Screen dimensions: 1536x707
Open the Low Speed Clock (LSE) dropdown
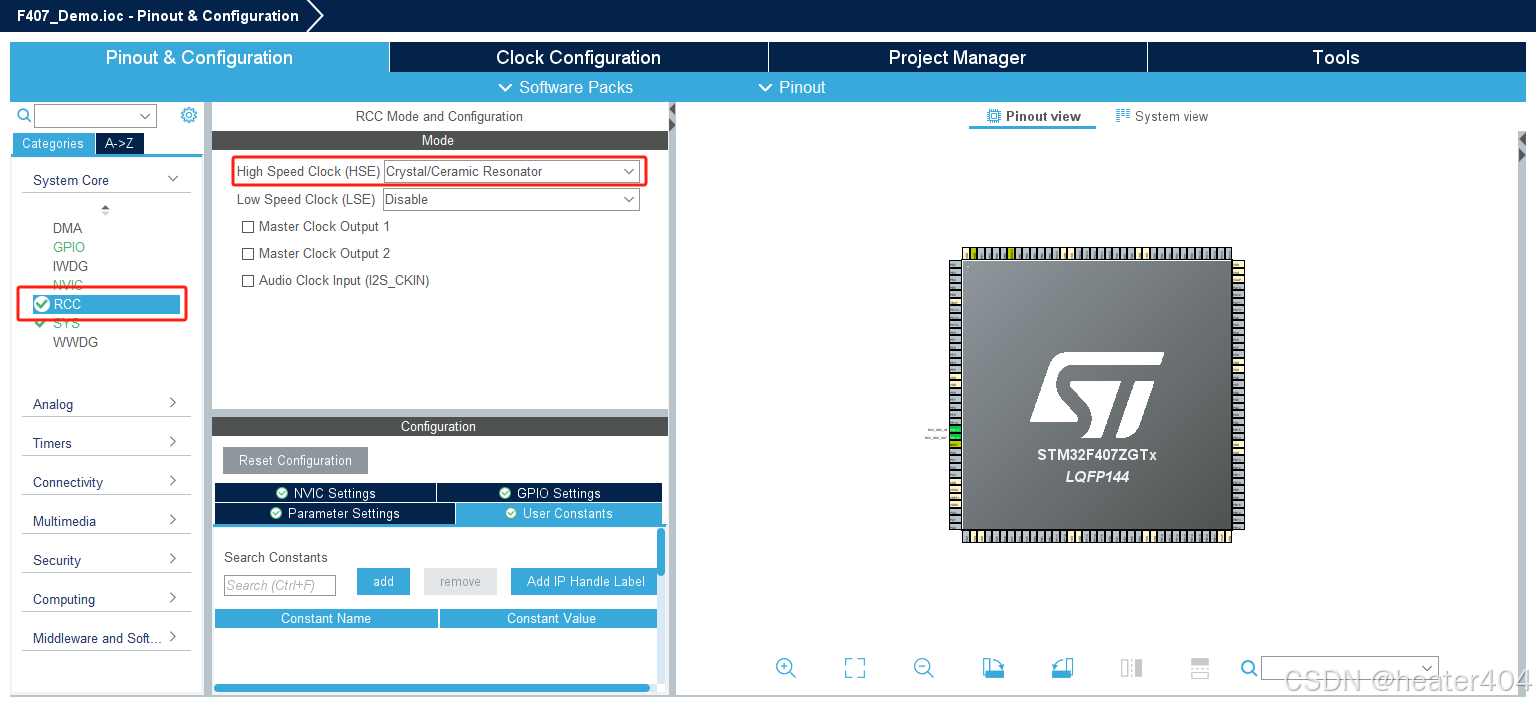coord(511,200)
